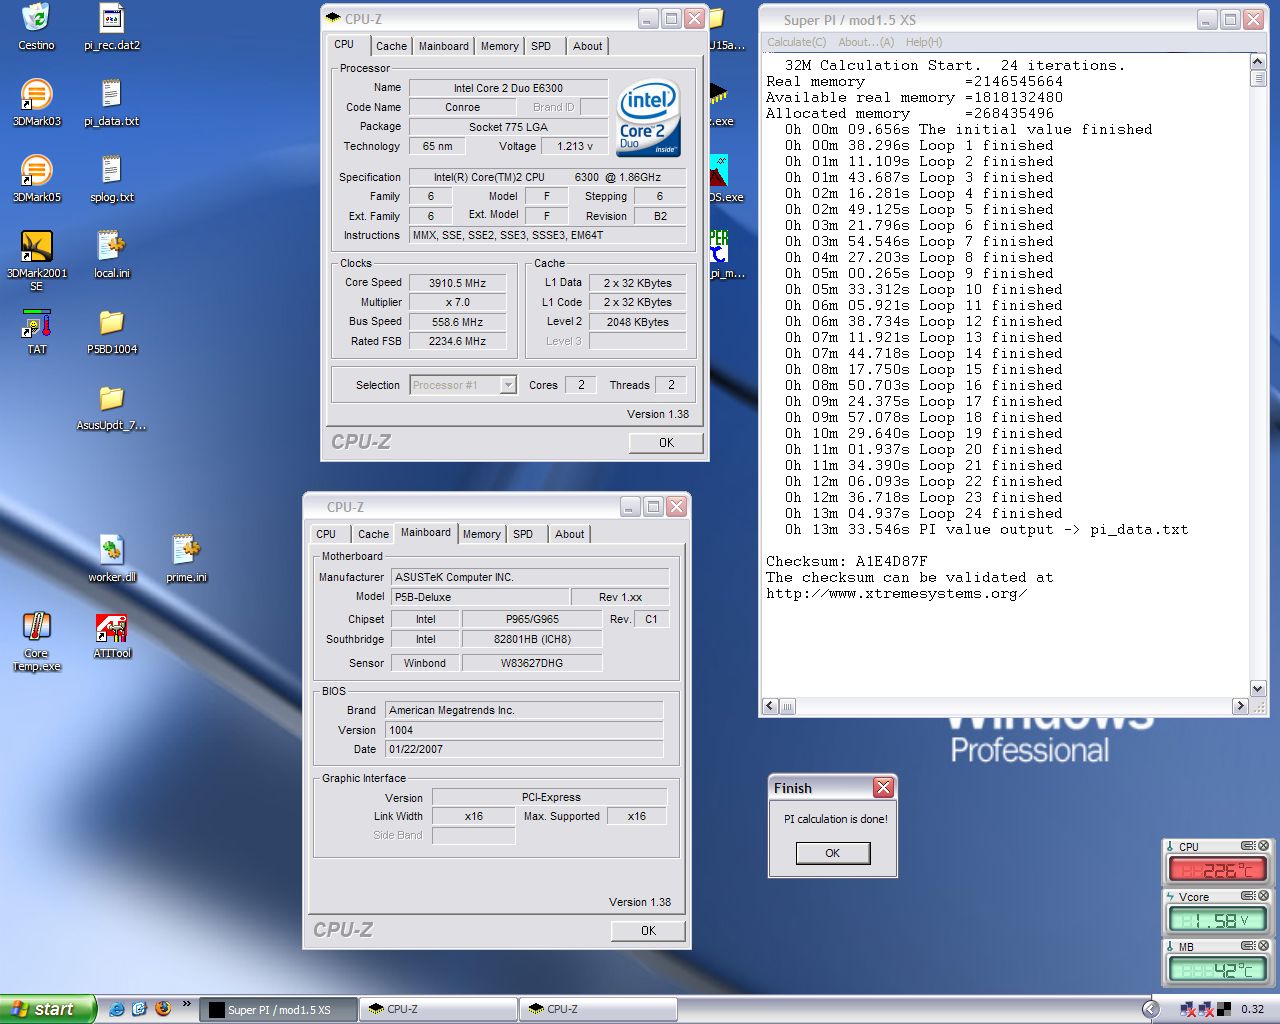Click the Firefox quick launch icon

click(x=163, y=1009)
